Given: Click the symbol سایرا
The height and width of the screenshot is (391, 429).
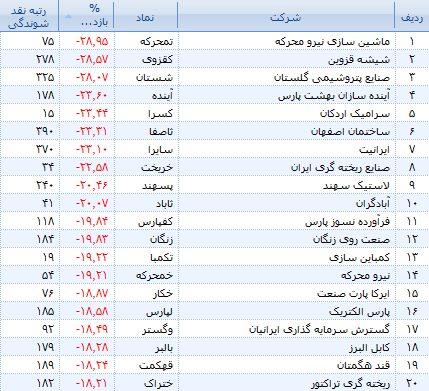Looking at the screenshot, I should pyautogui.click(x=161, y=149).
